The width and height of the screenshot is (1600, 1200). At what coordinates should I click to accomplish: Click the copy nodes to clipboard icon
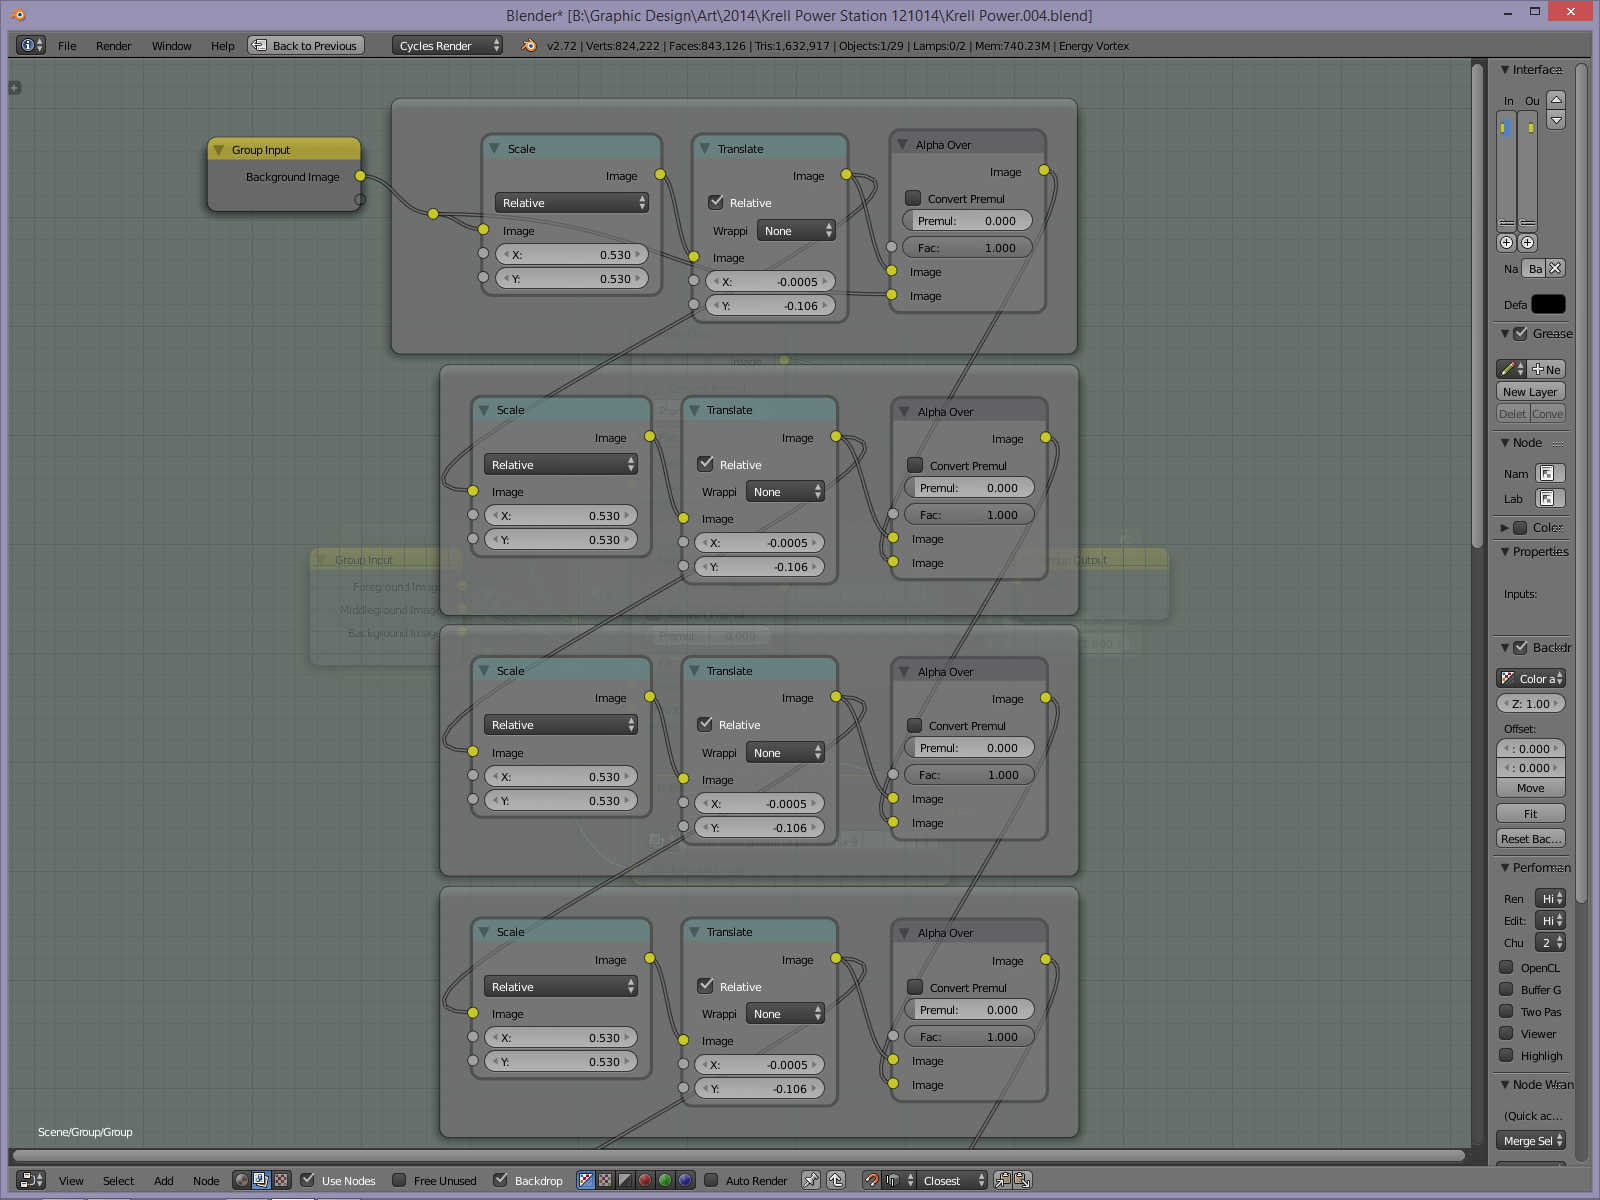1003,1180
